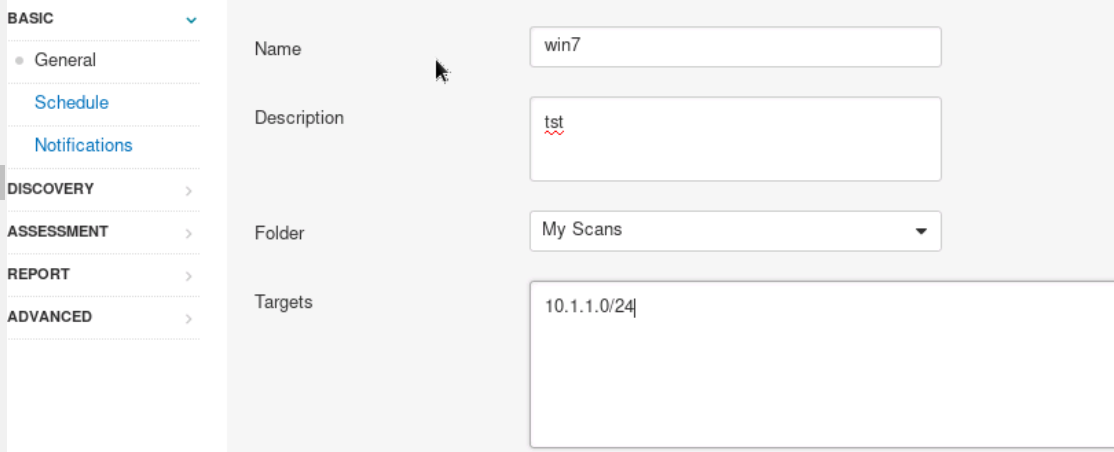Click the Targets field label
This screenshot has width=1114, height=452.
tap(284, 301)
